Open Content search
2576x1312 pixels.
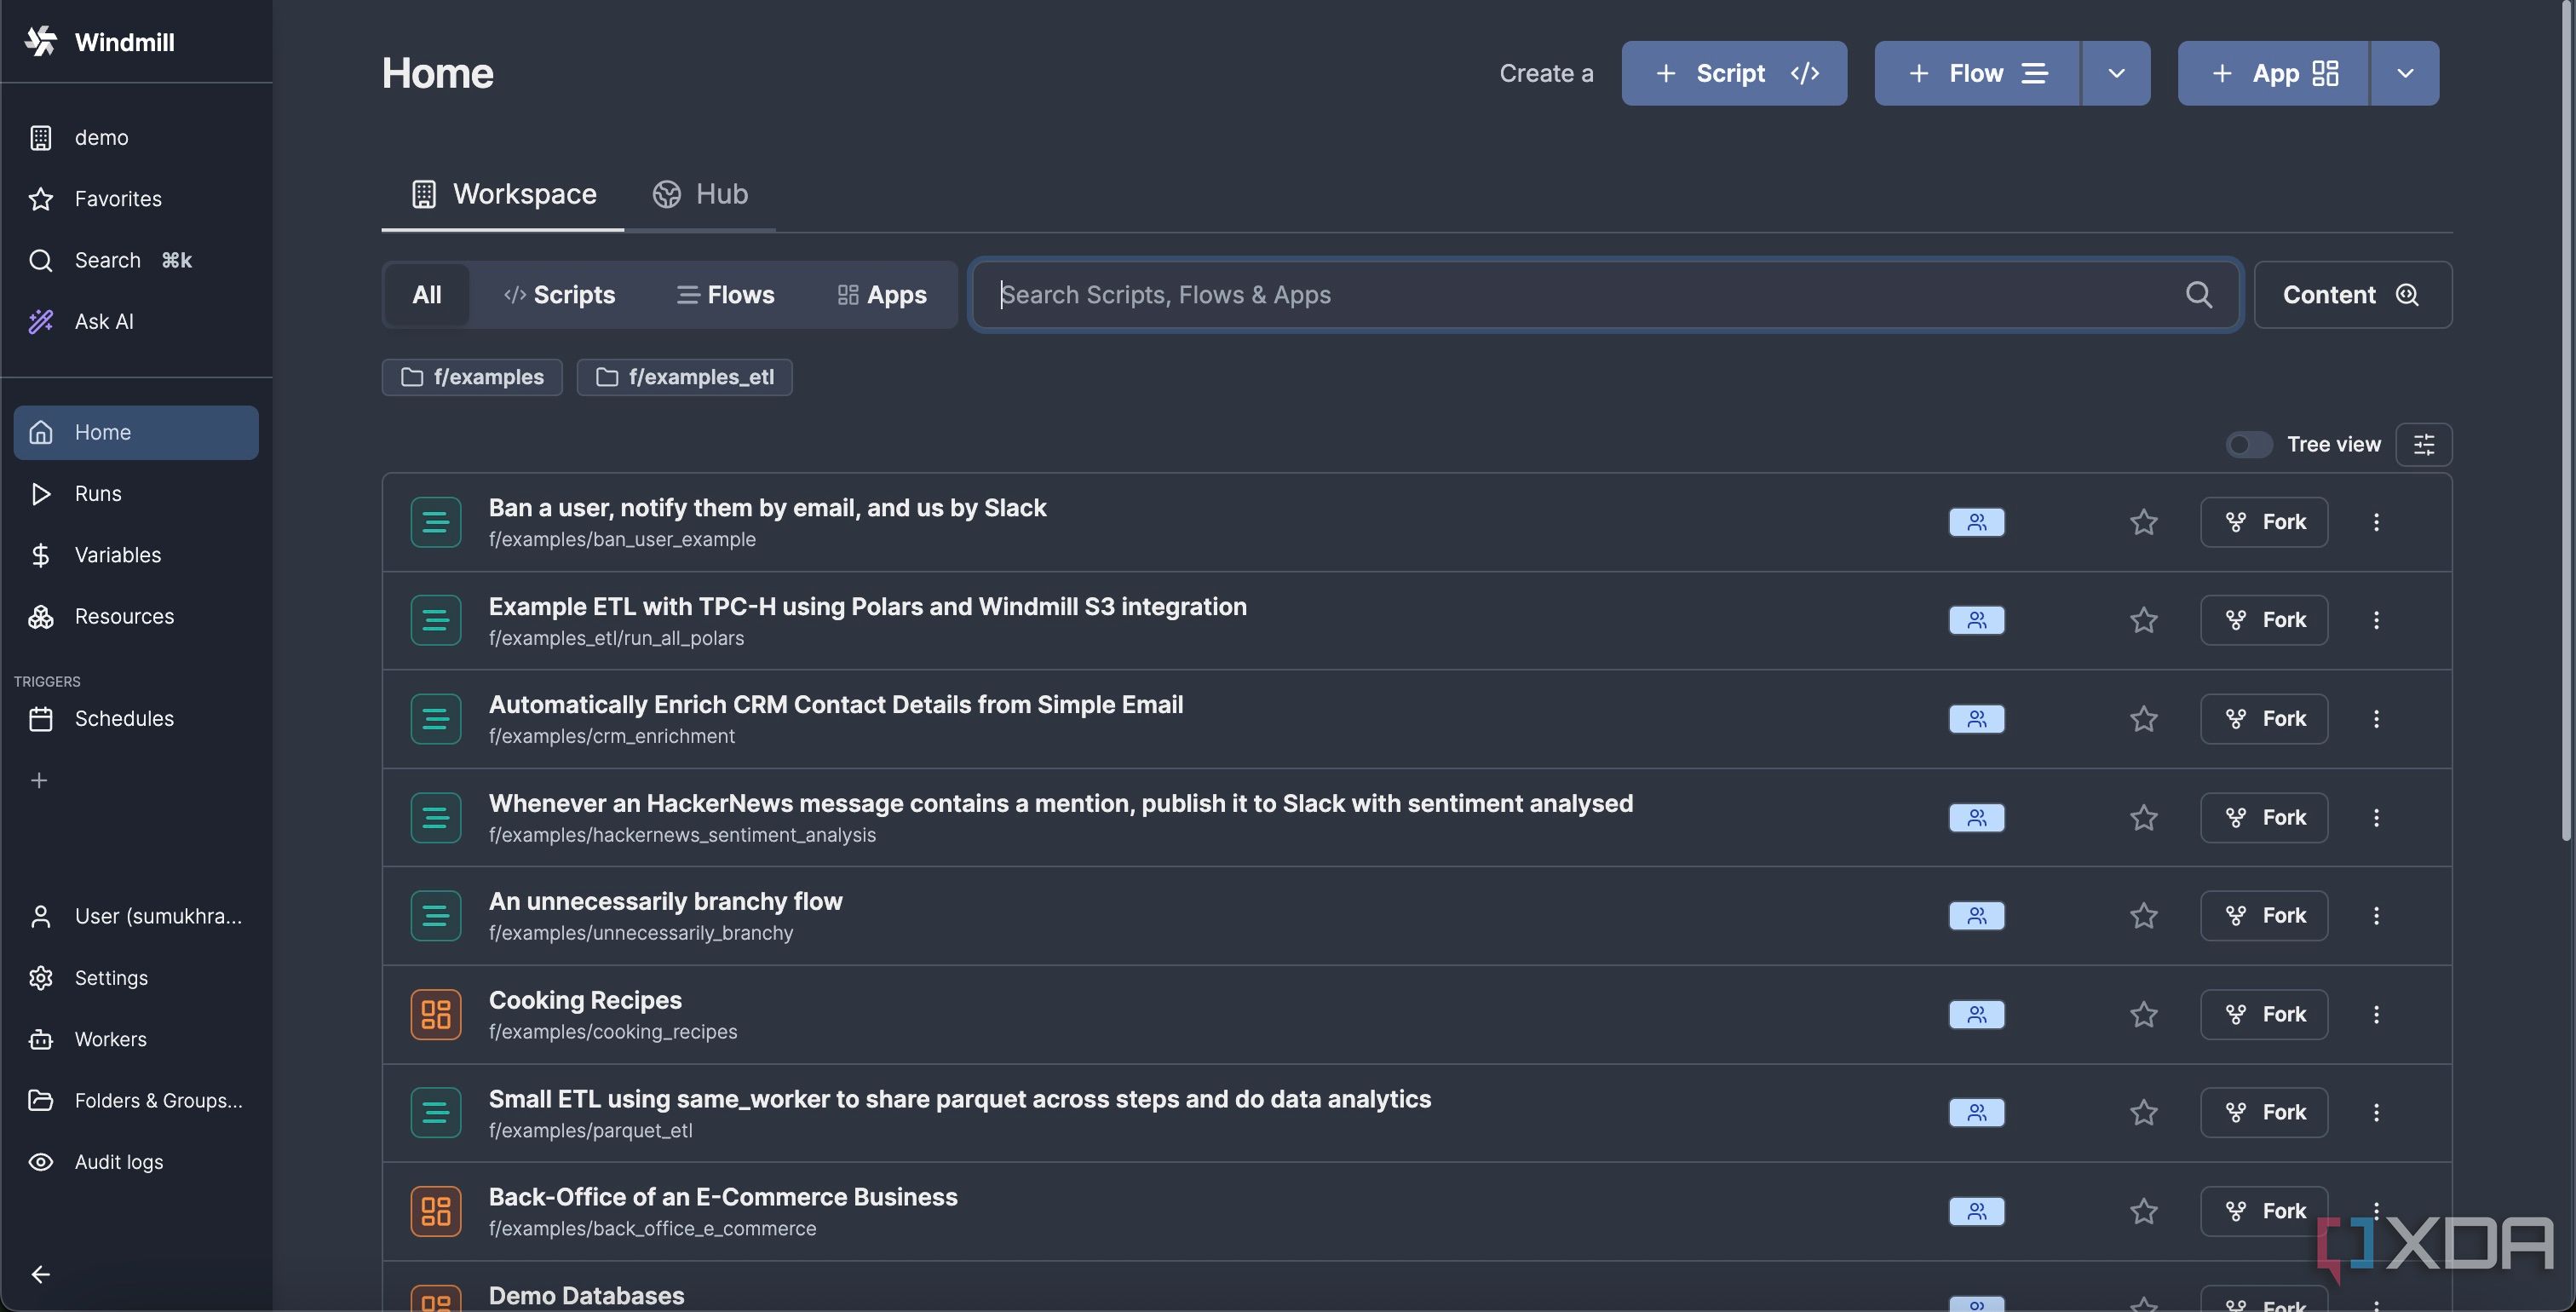[x=2352, y=295]
